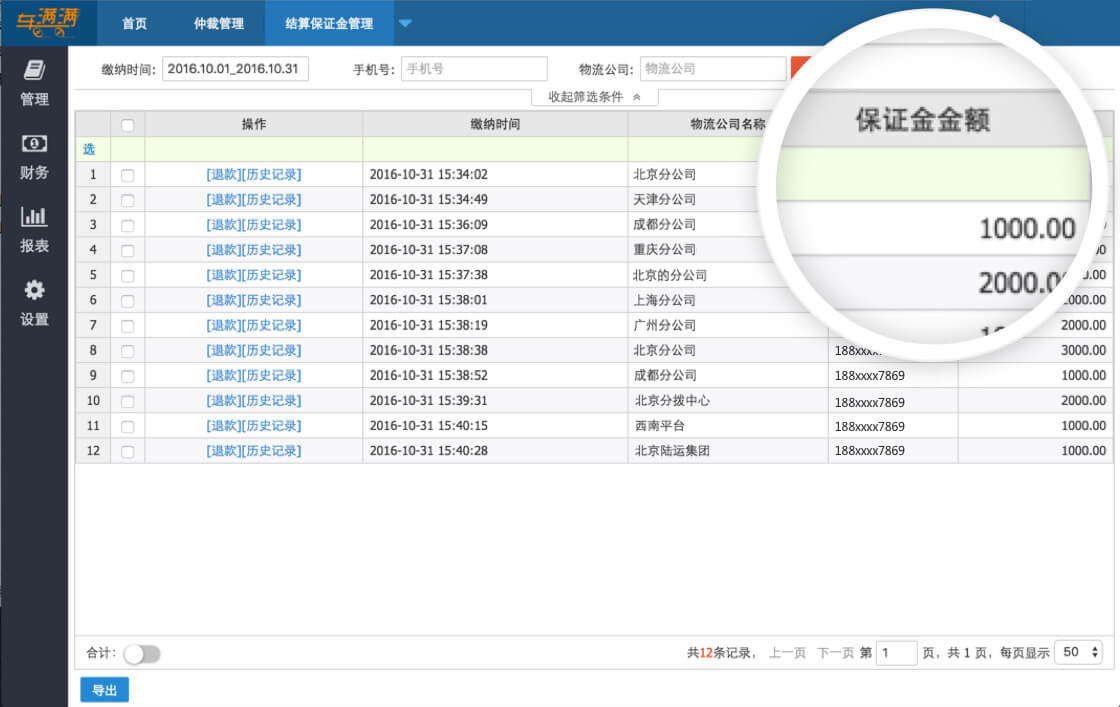Check the select-all checkbox in header
This screenshot has width=1120, height=707.
pyautogui.click(x=127, y=125)
